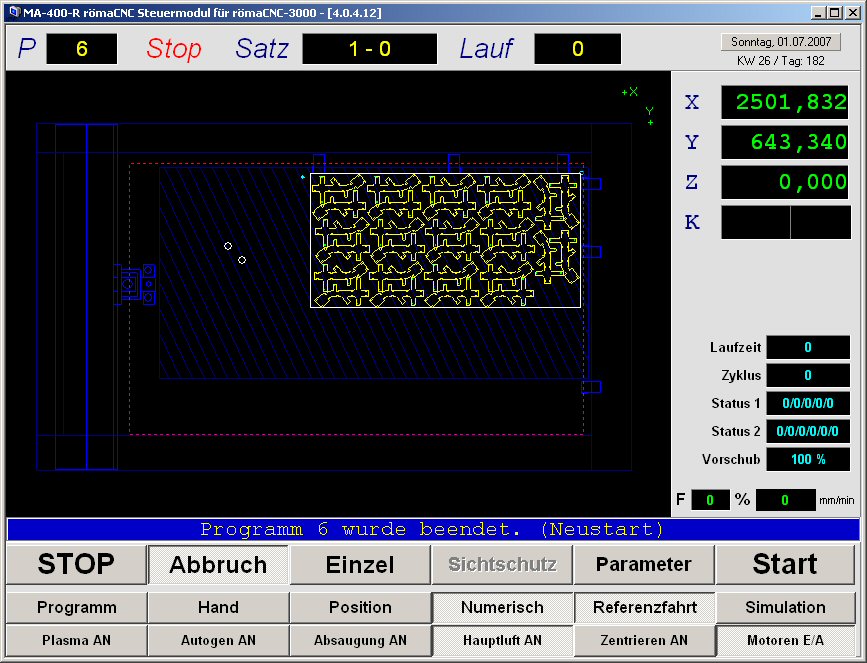Screen dimensions: 867x663
Task: Click the Vorschub 100 % feed field
Action: point(807,460)
